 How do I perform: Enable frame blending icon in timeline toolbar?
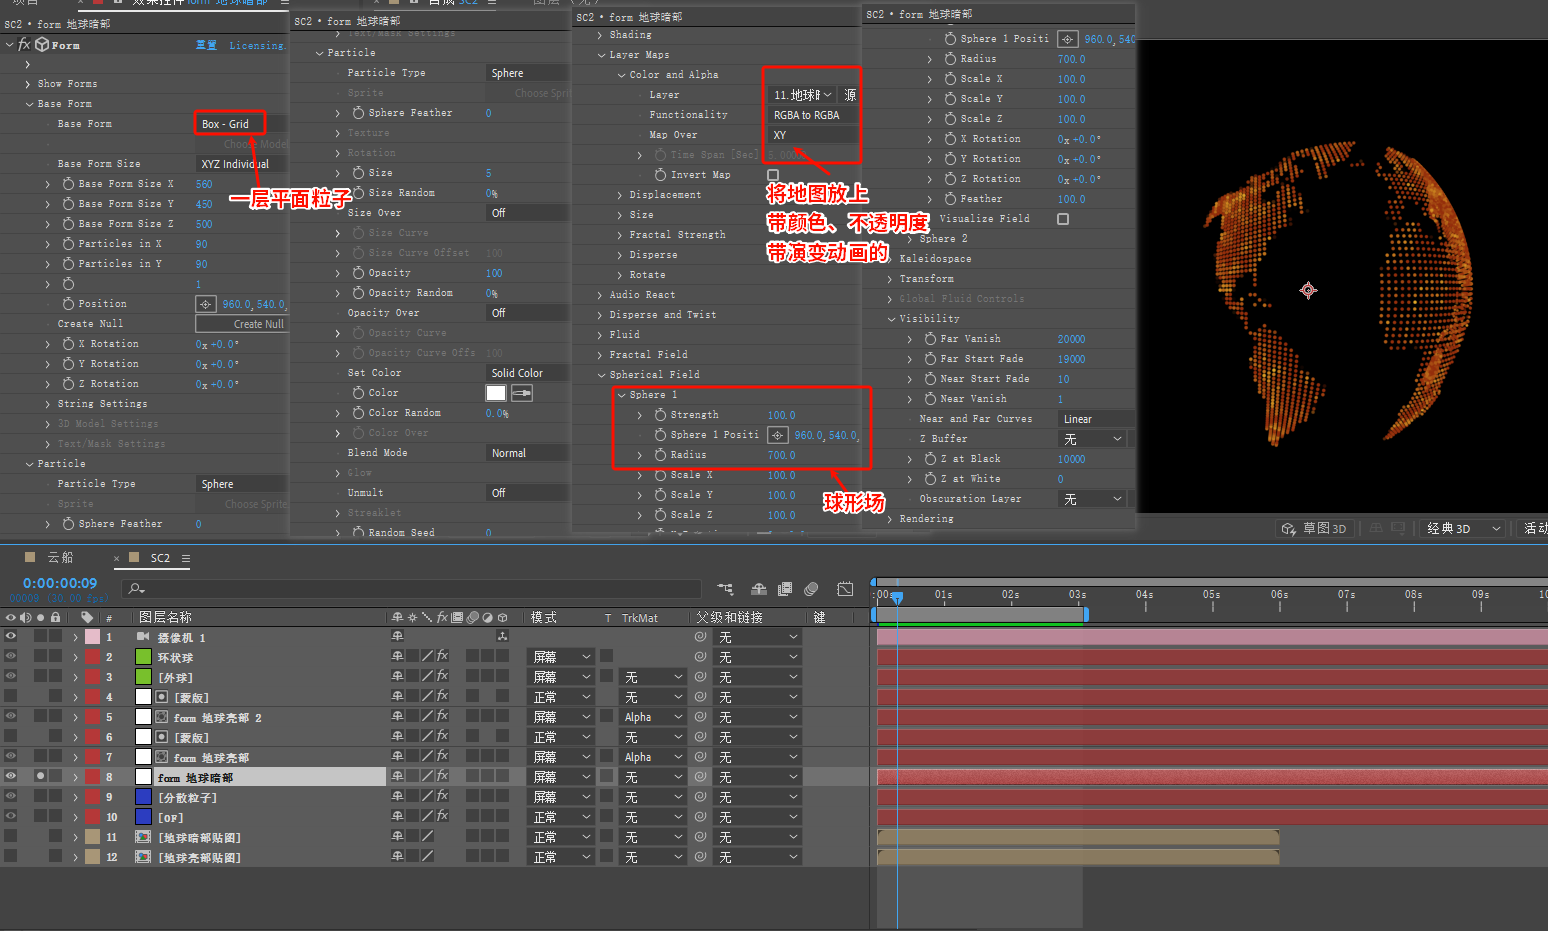click(785, 589)
